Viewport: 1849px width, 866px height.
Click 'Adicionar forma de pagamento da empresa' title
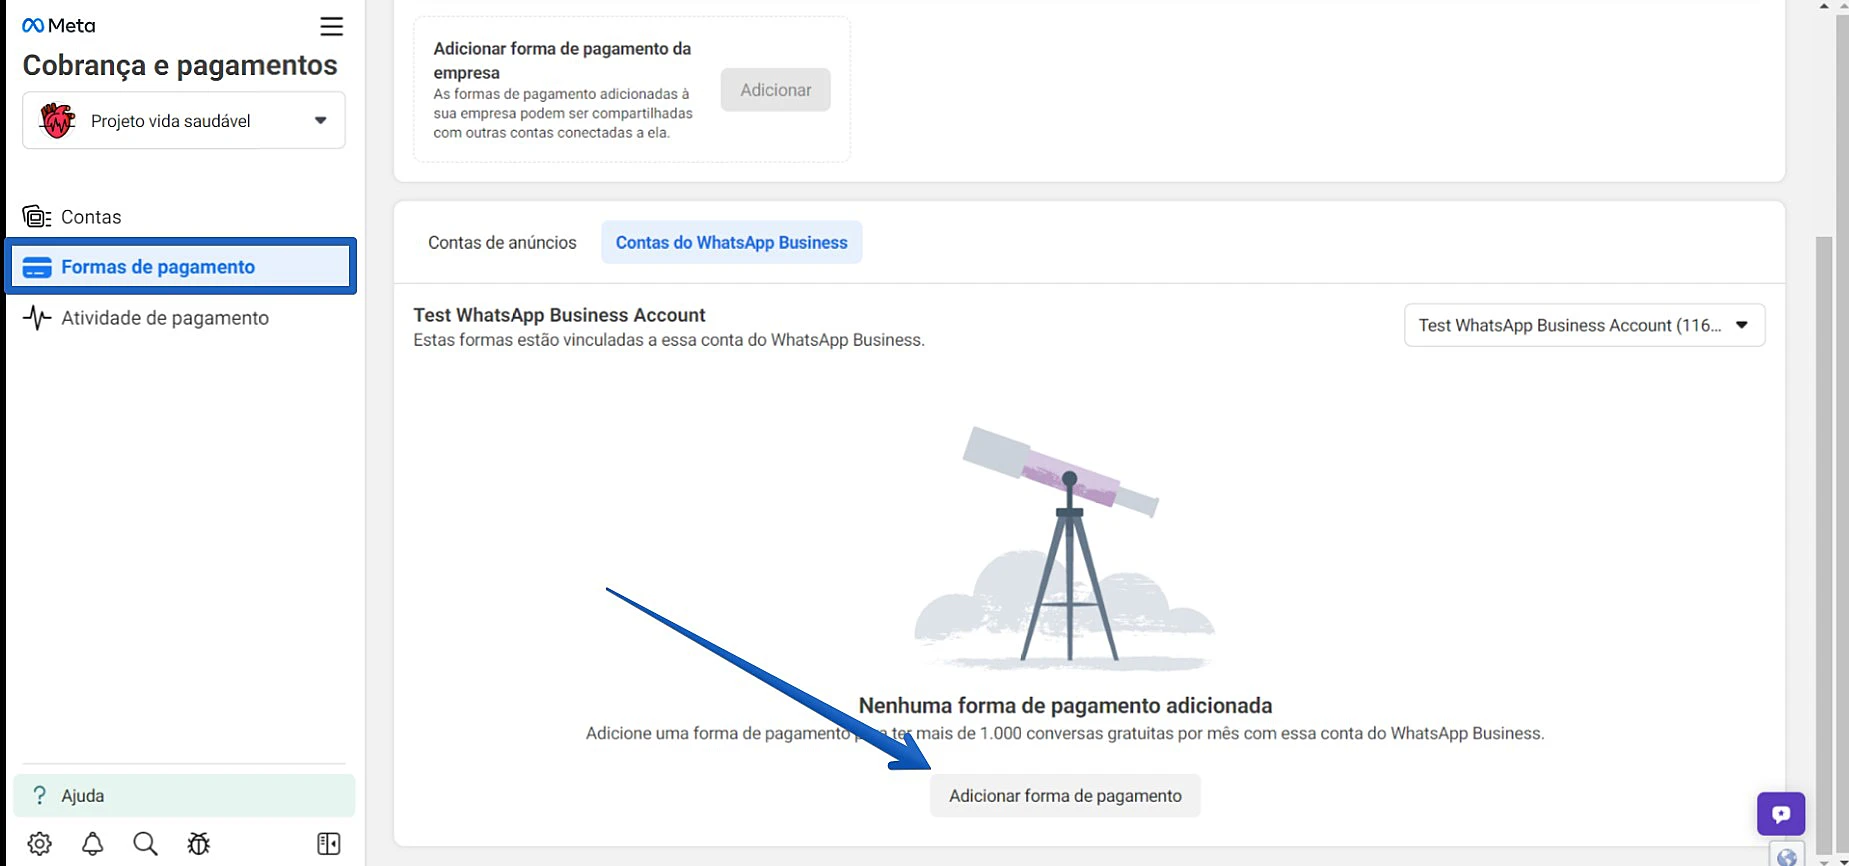pos(562,60)
